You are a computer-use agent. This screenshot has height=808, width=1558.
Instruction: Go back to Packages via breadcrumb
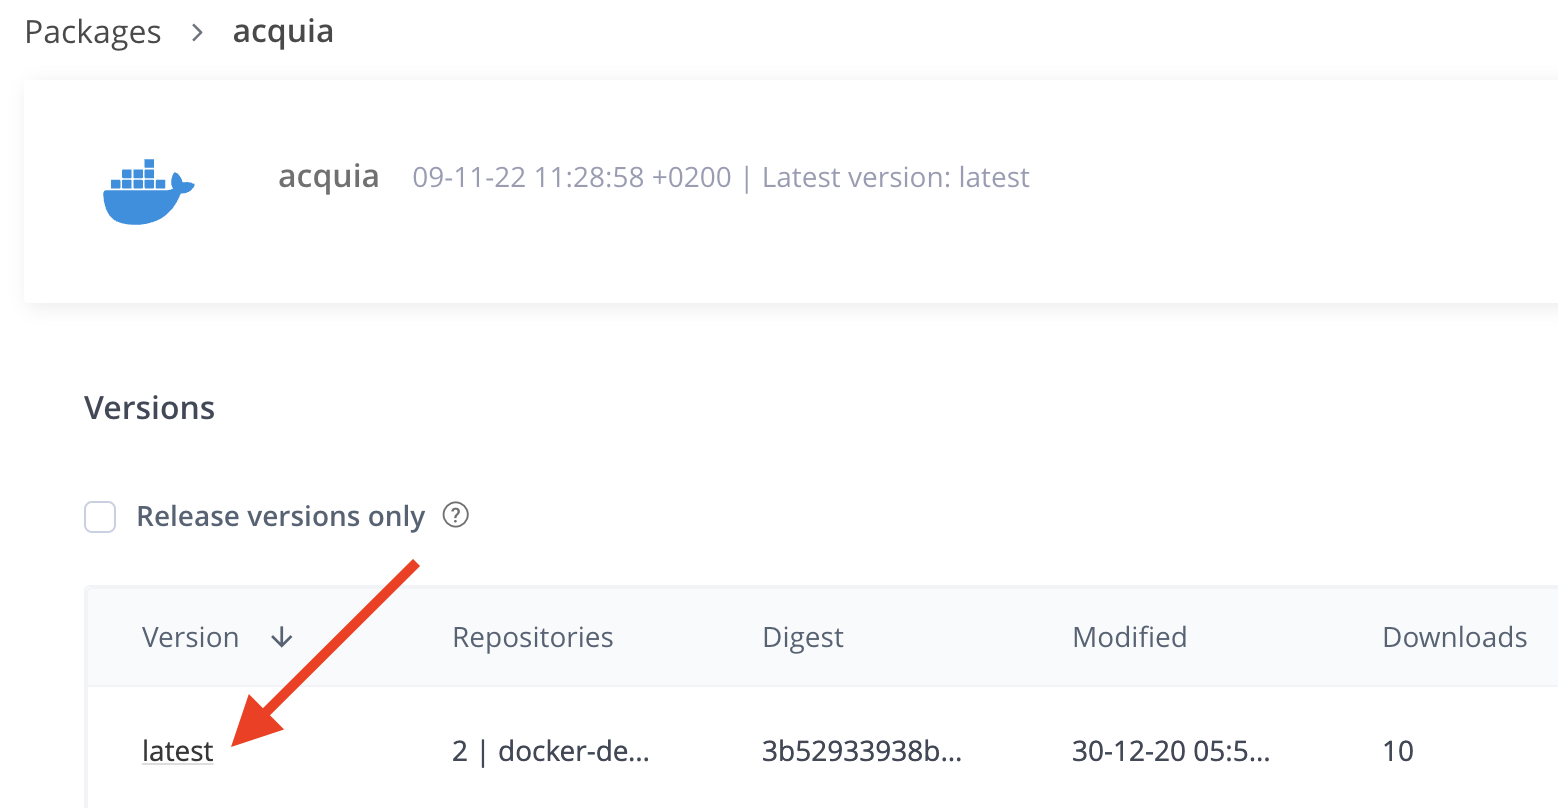(x=93, y=32)
